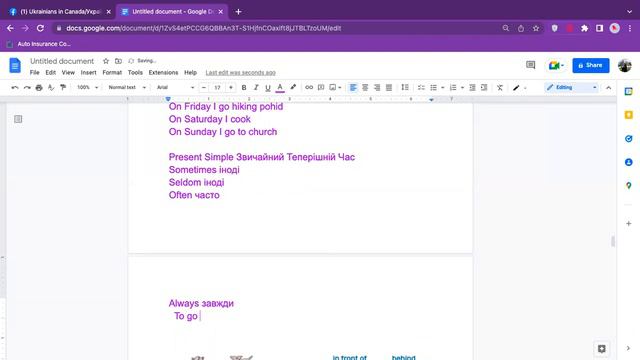The width and height of the screenshot is (640, 360).
Task: Open the Arial font dropdown
Action: coord(175,87)
